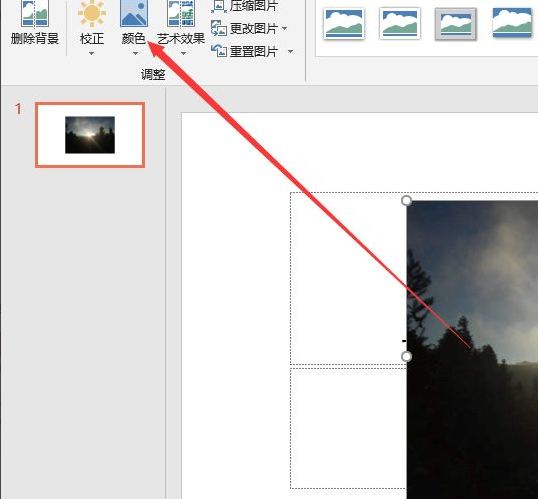Viewport: 538px width, 499px height.
Task: Click the sunset photo on the slide
Action: pyautogui.click(x=472, y=349)
